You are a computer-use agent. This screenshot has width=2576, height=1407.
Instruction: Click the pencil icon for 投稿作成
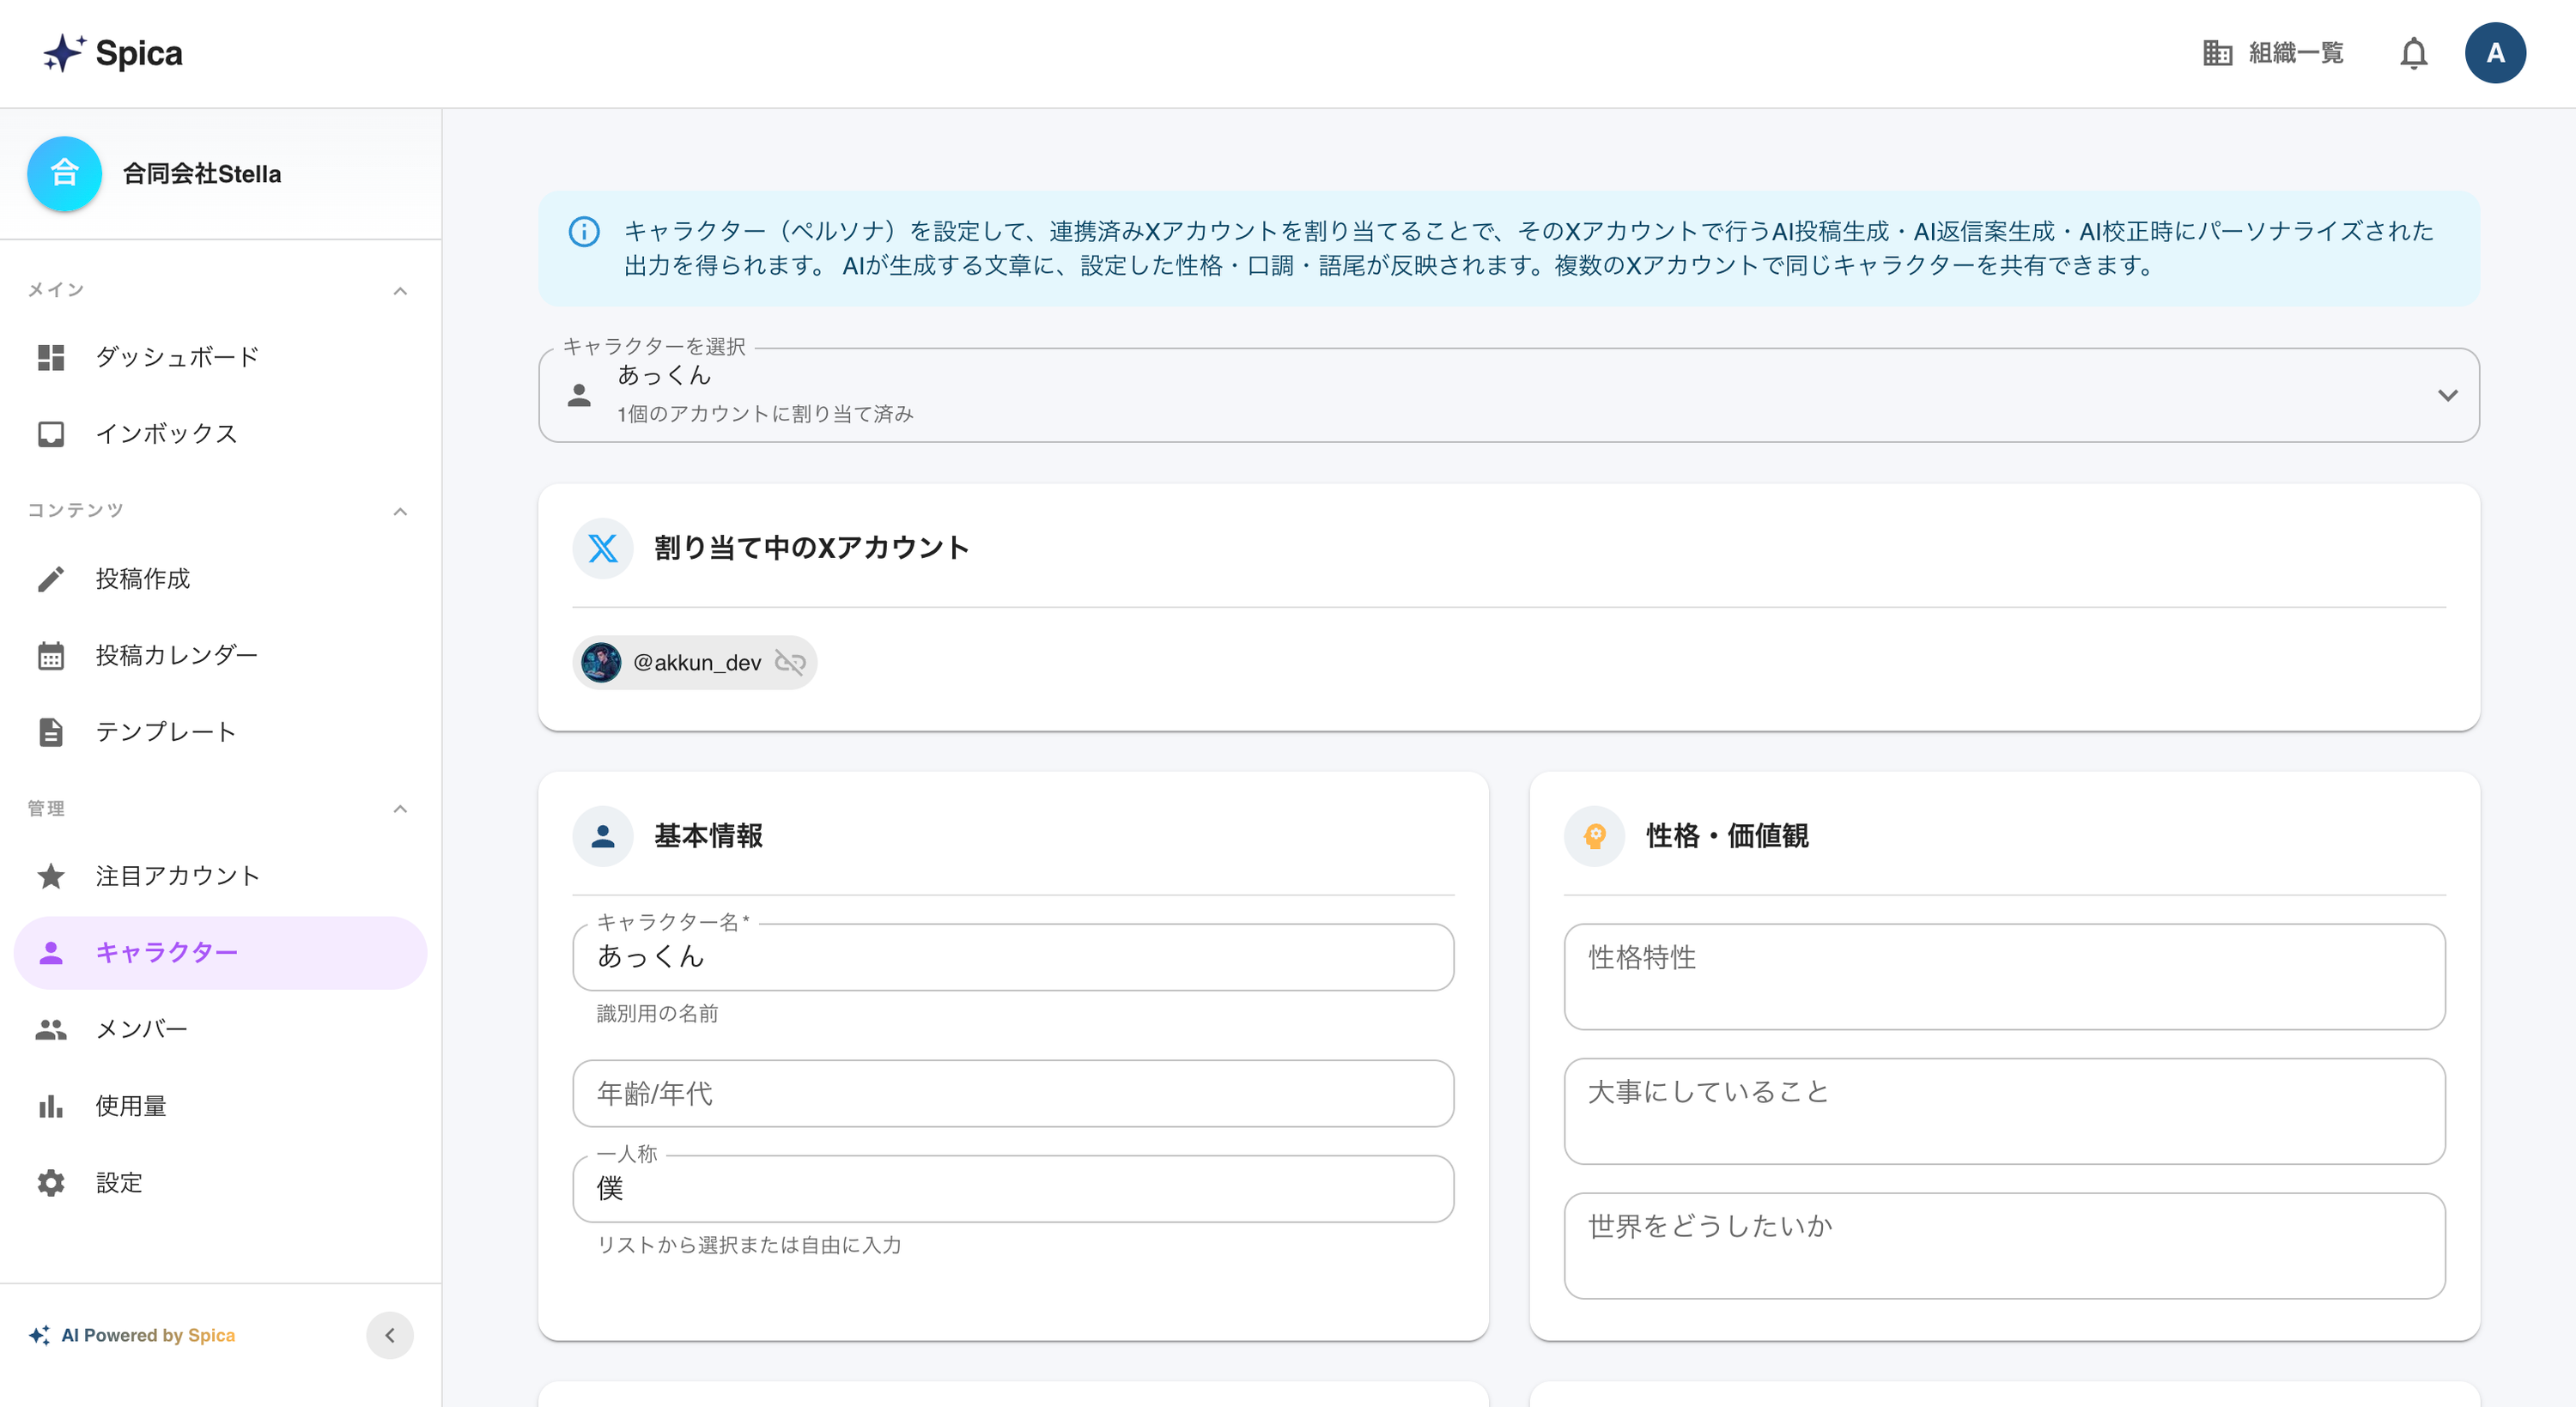click(51, 578)
